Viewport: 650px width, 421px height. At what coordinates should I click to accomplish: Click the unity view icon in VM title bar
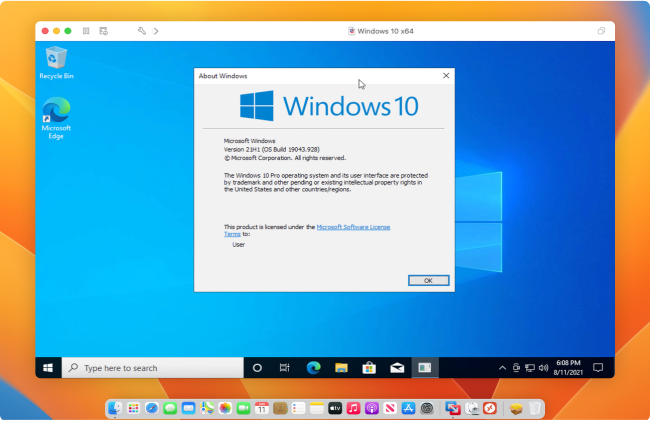click(601, 31)
